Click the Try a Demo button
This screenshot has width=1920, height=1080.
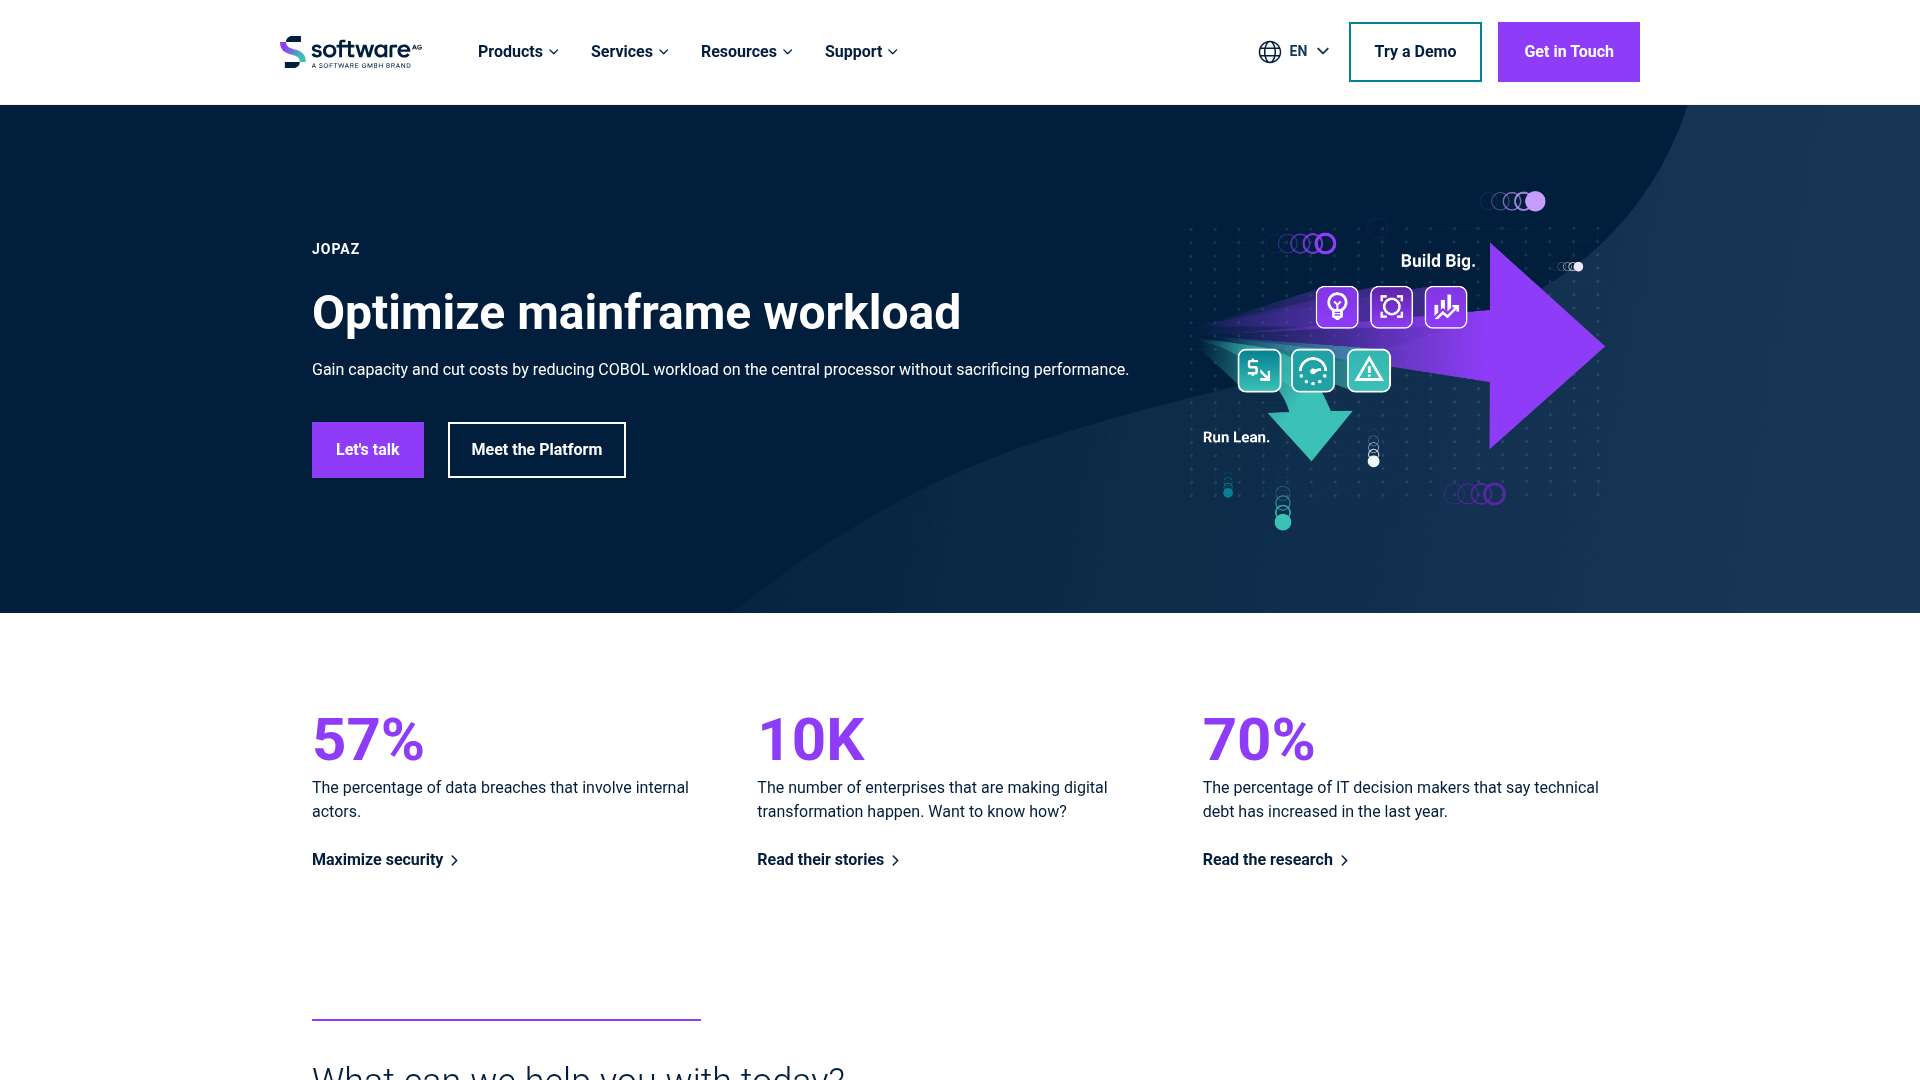pyautogui.click(x=1415, y=51)
